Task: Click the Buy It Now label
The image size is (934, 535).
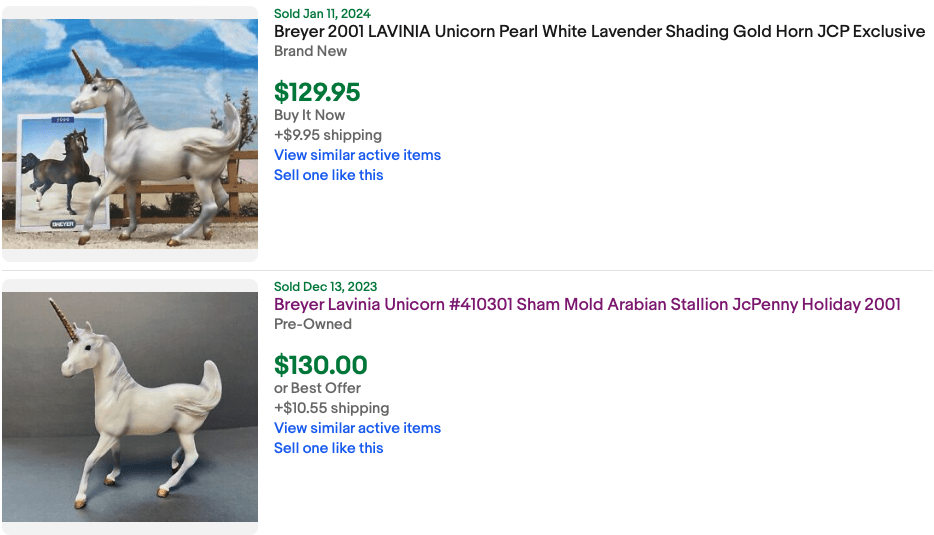Action: tap(309, 115)
